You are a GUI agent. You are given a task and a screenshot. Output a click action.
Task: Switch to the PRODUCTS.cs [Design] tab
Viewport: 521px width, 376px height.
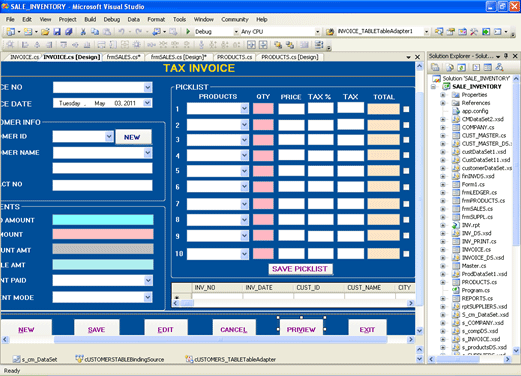pyautogui.click(x=290, y=57)
